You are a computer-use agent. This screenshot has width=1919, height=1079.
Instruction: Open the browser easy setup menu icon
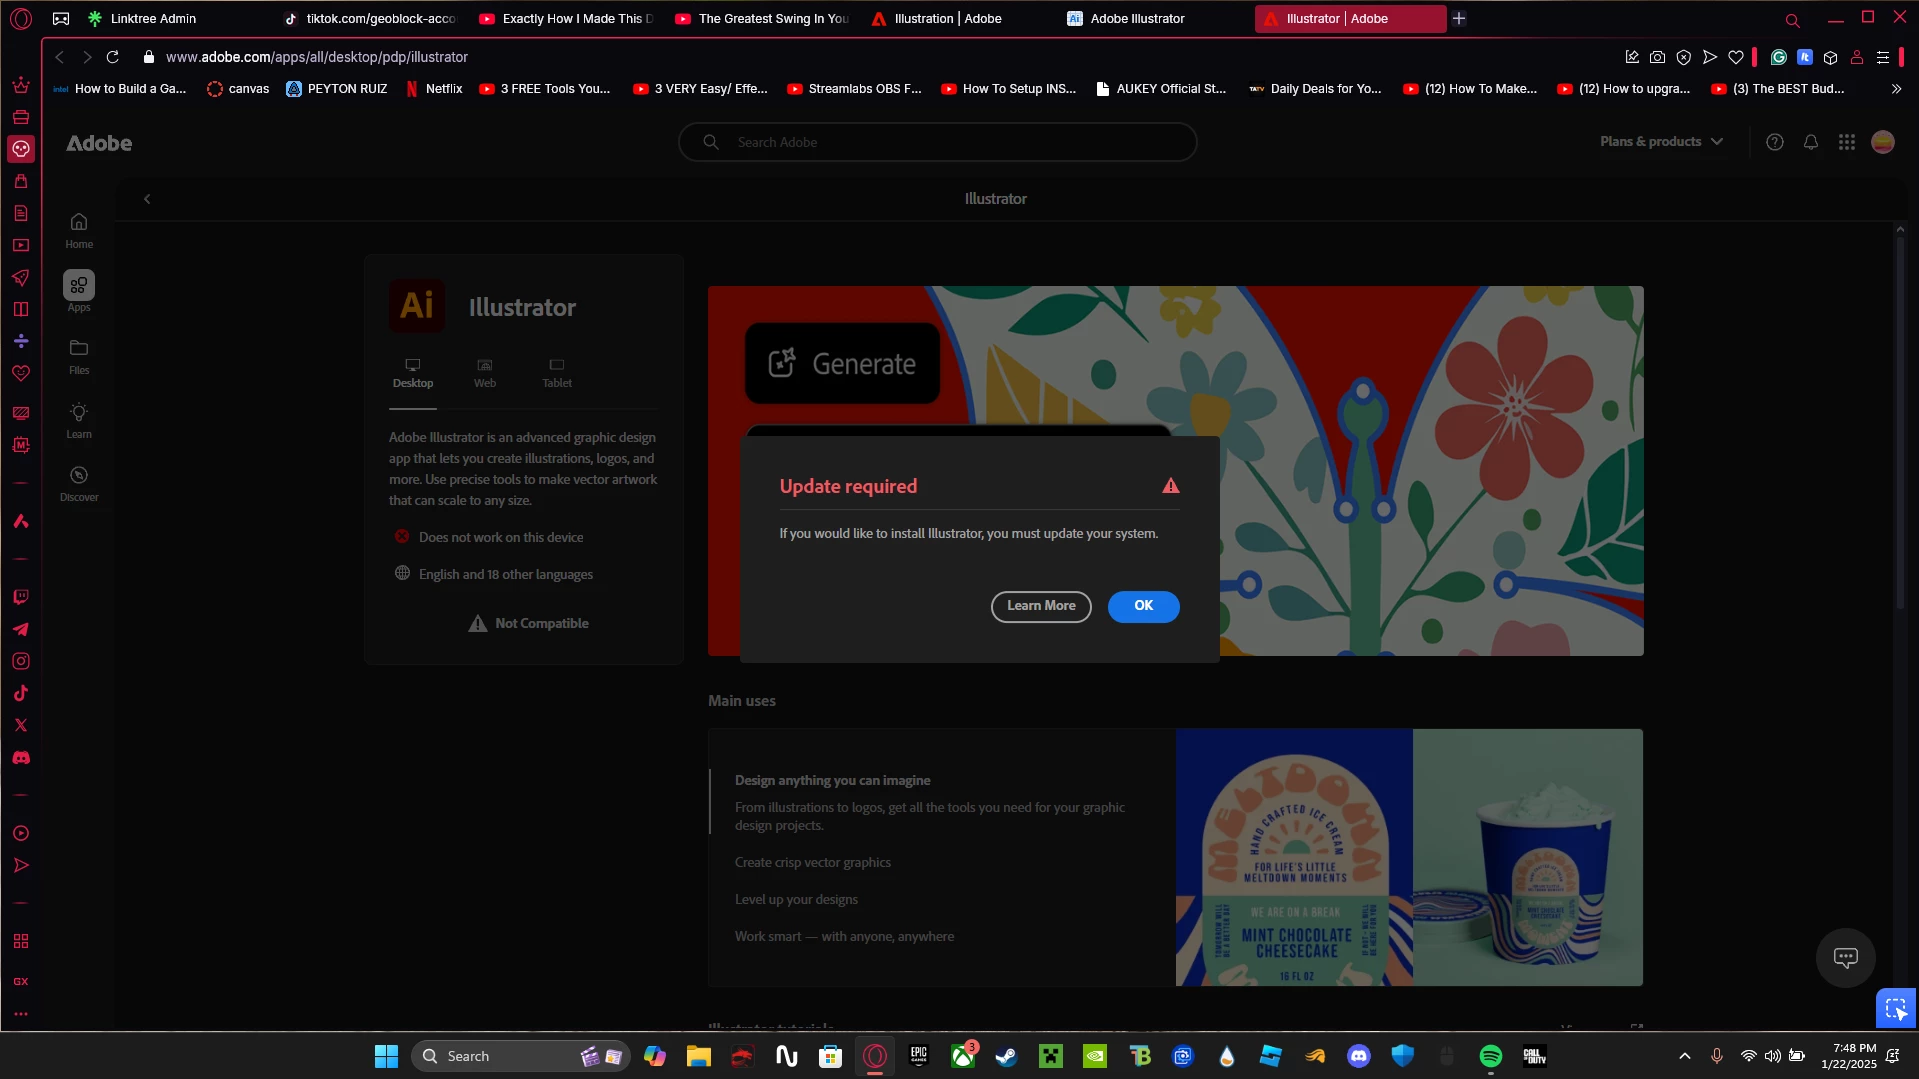[x=1883, y=57]
